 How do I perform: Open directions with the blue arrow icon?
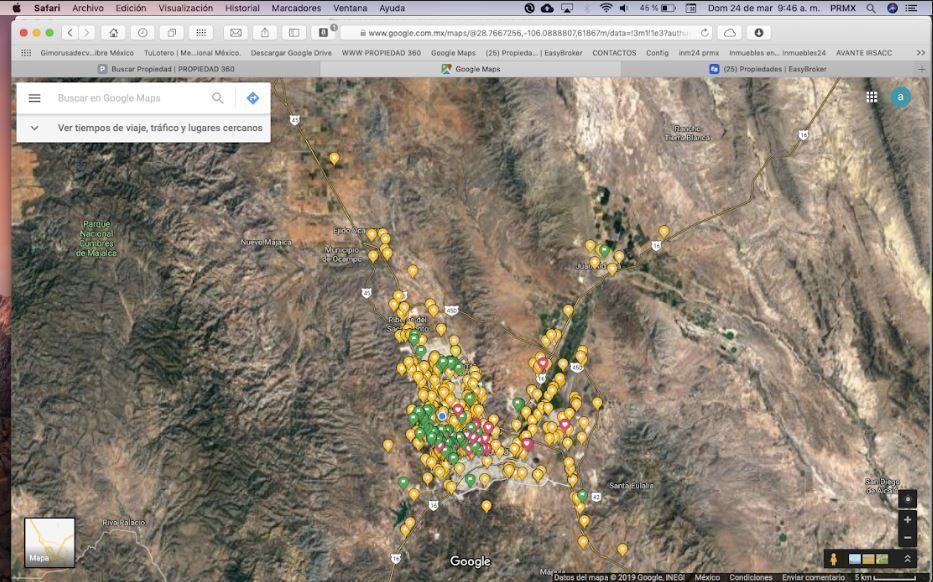pos(252,98)
